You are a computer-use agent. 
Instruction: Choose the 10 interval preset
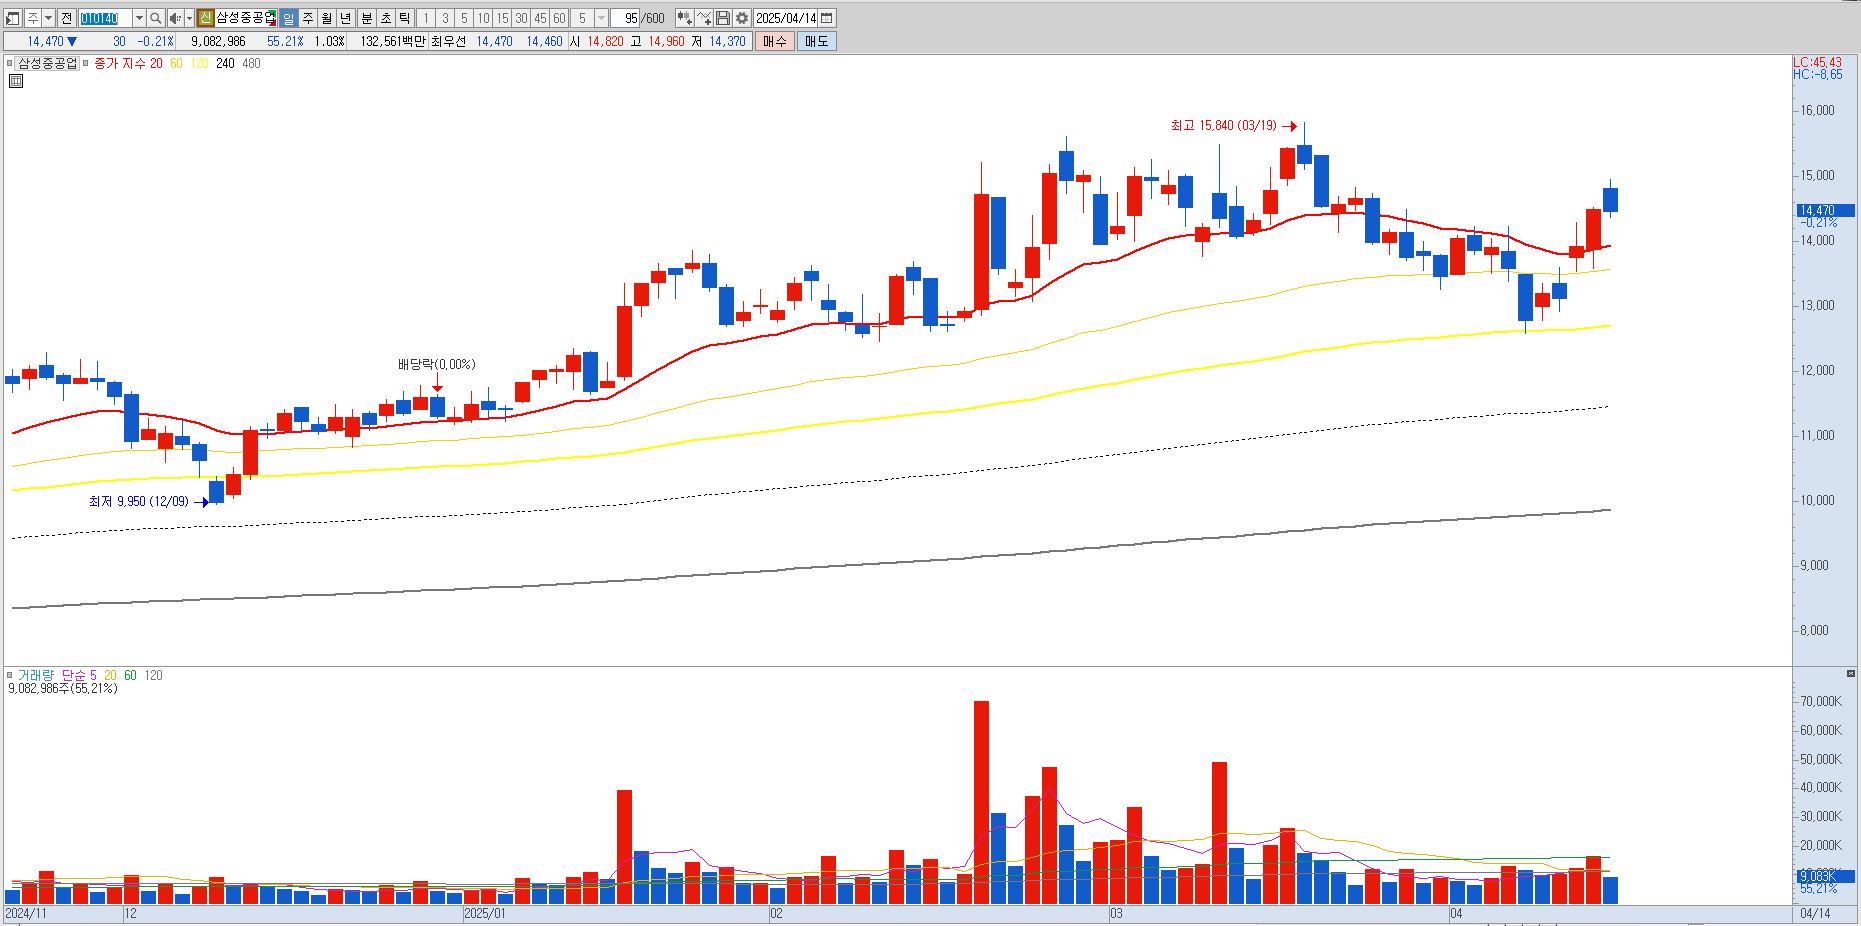483,18
